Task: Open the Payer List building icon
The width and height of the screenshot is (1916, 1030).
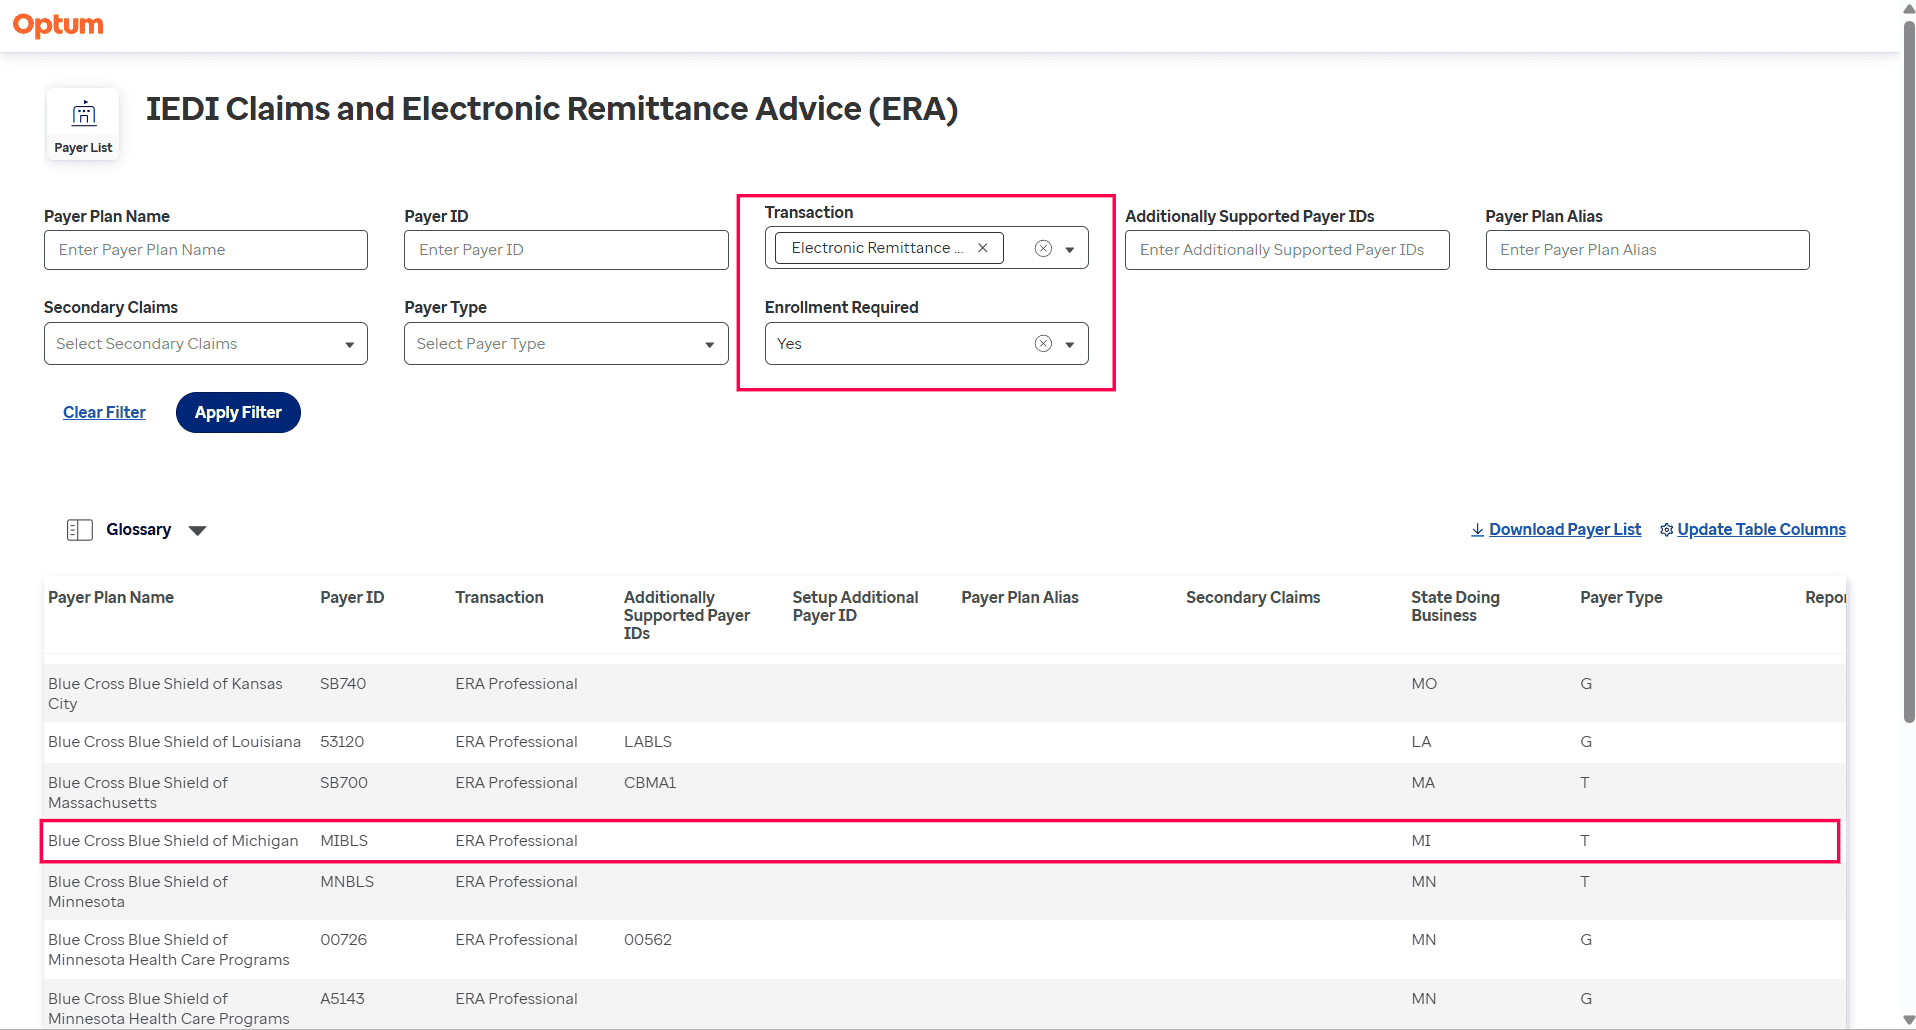Action: 84,114
